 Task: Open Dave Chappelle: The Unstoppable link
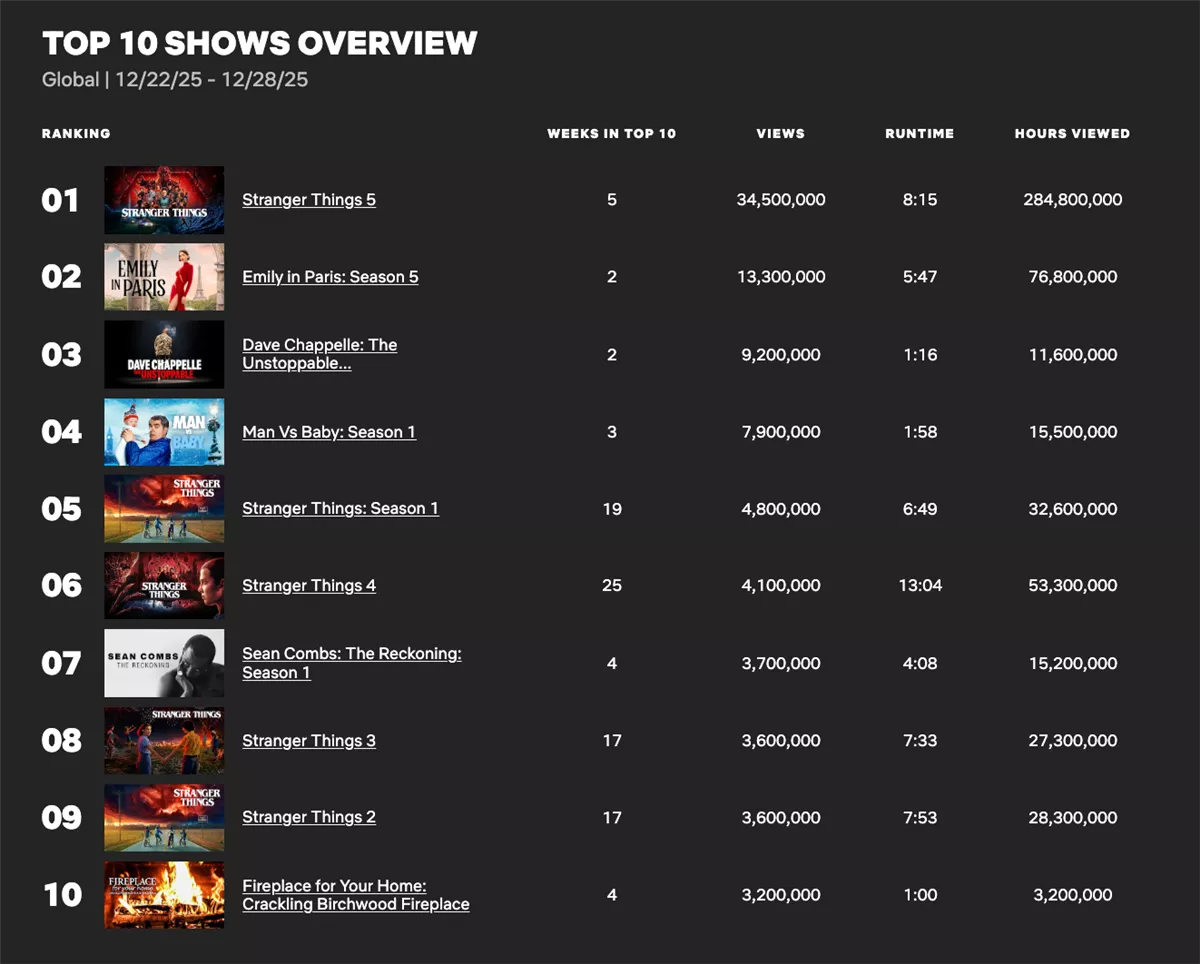pyautogui.click(x=319, y=354)
